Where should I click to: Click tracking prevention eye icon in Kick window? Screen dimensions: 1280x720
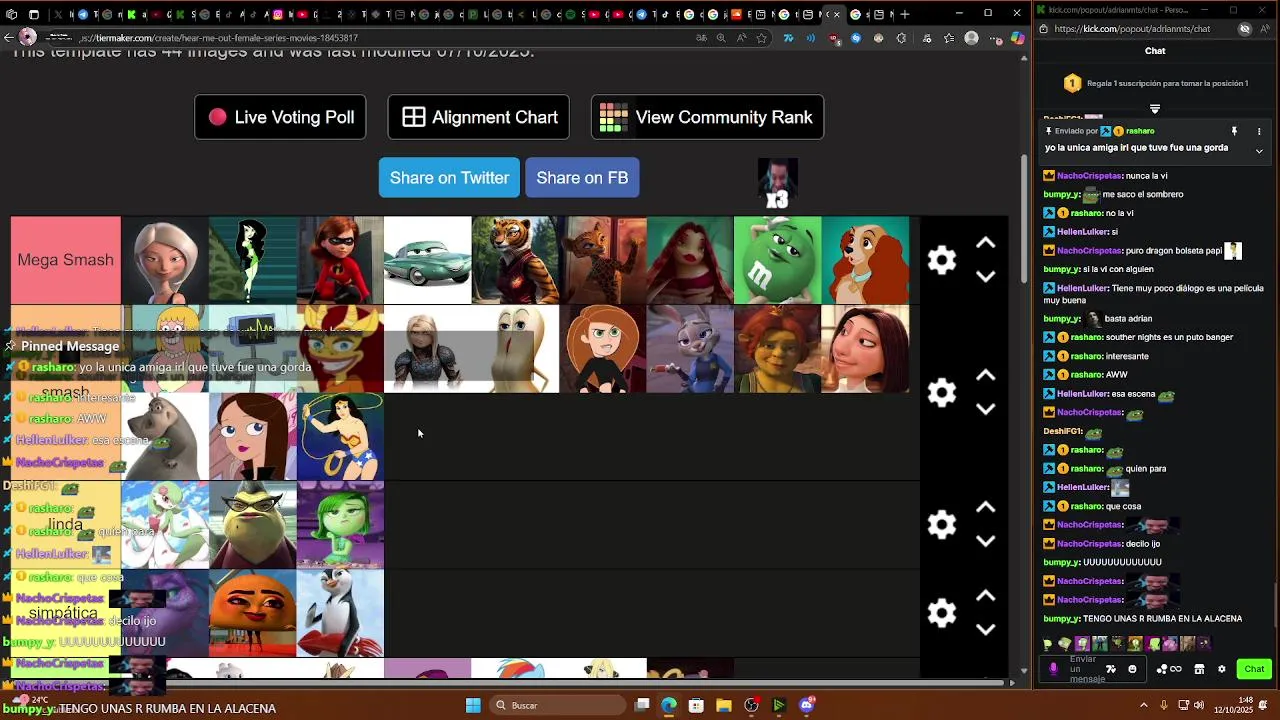click(1245, 29)
